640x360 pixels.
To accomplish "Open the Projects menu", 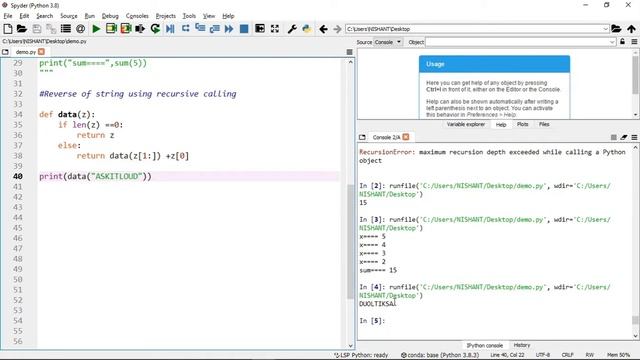I will point(165,16).
